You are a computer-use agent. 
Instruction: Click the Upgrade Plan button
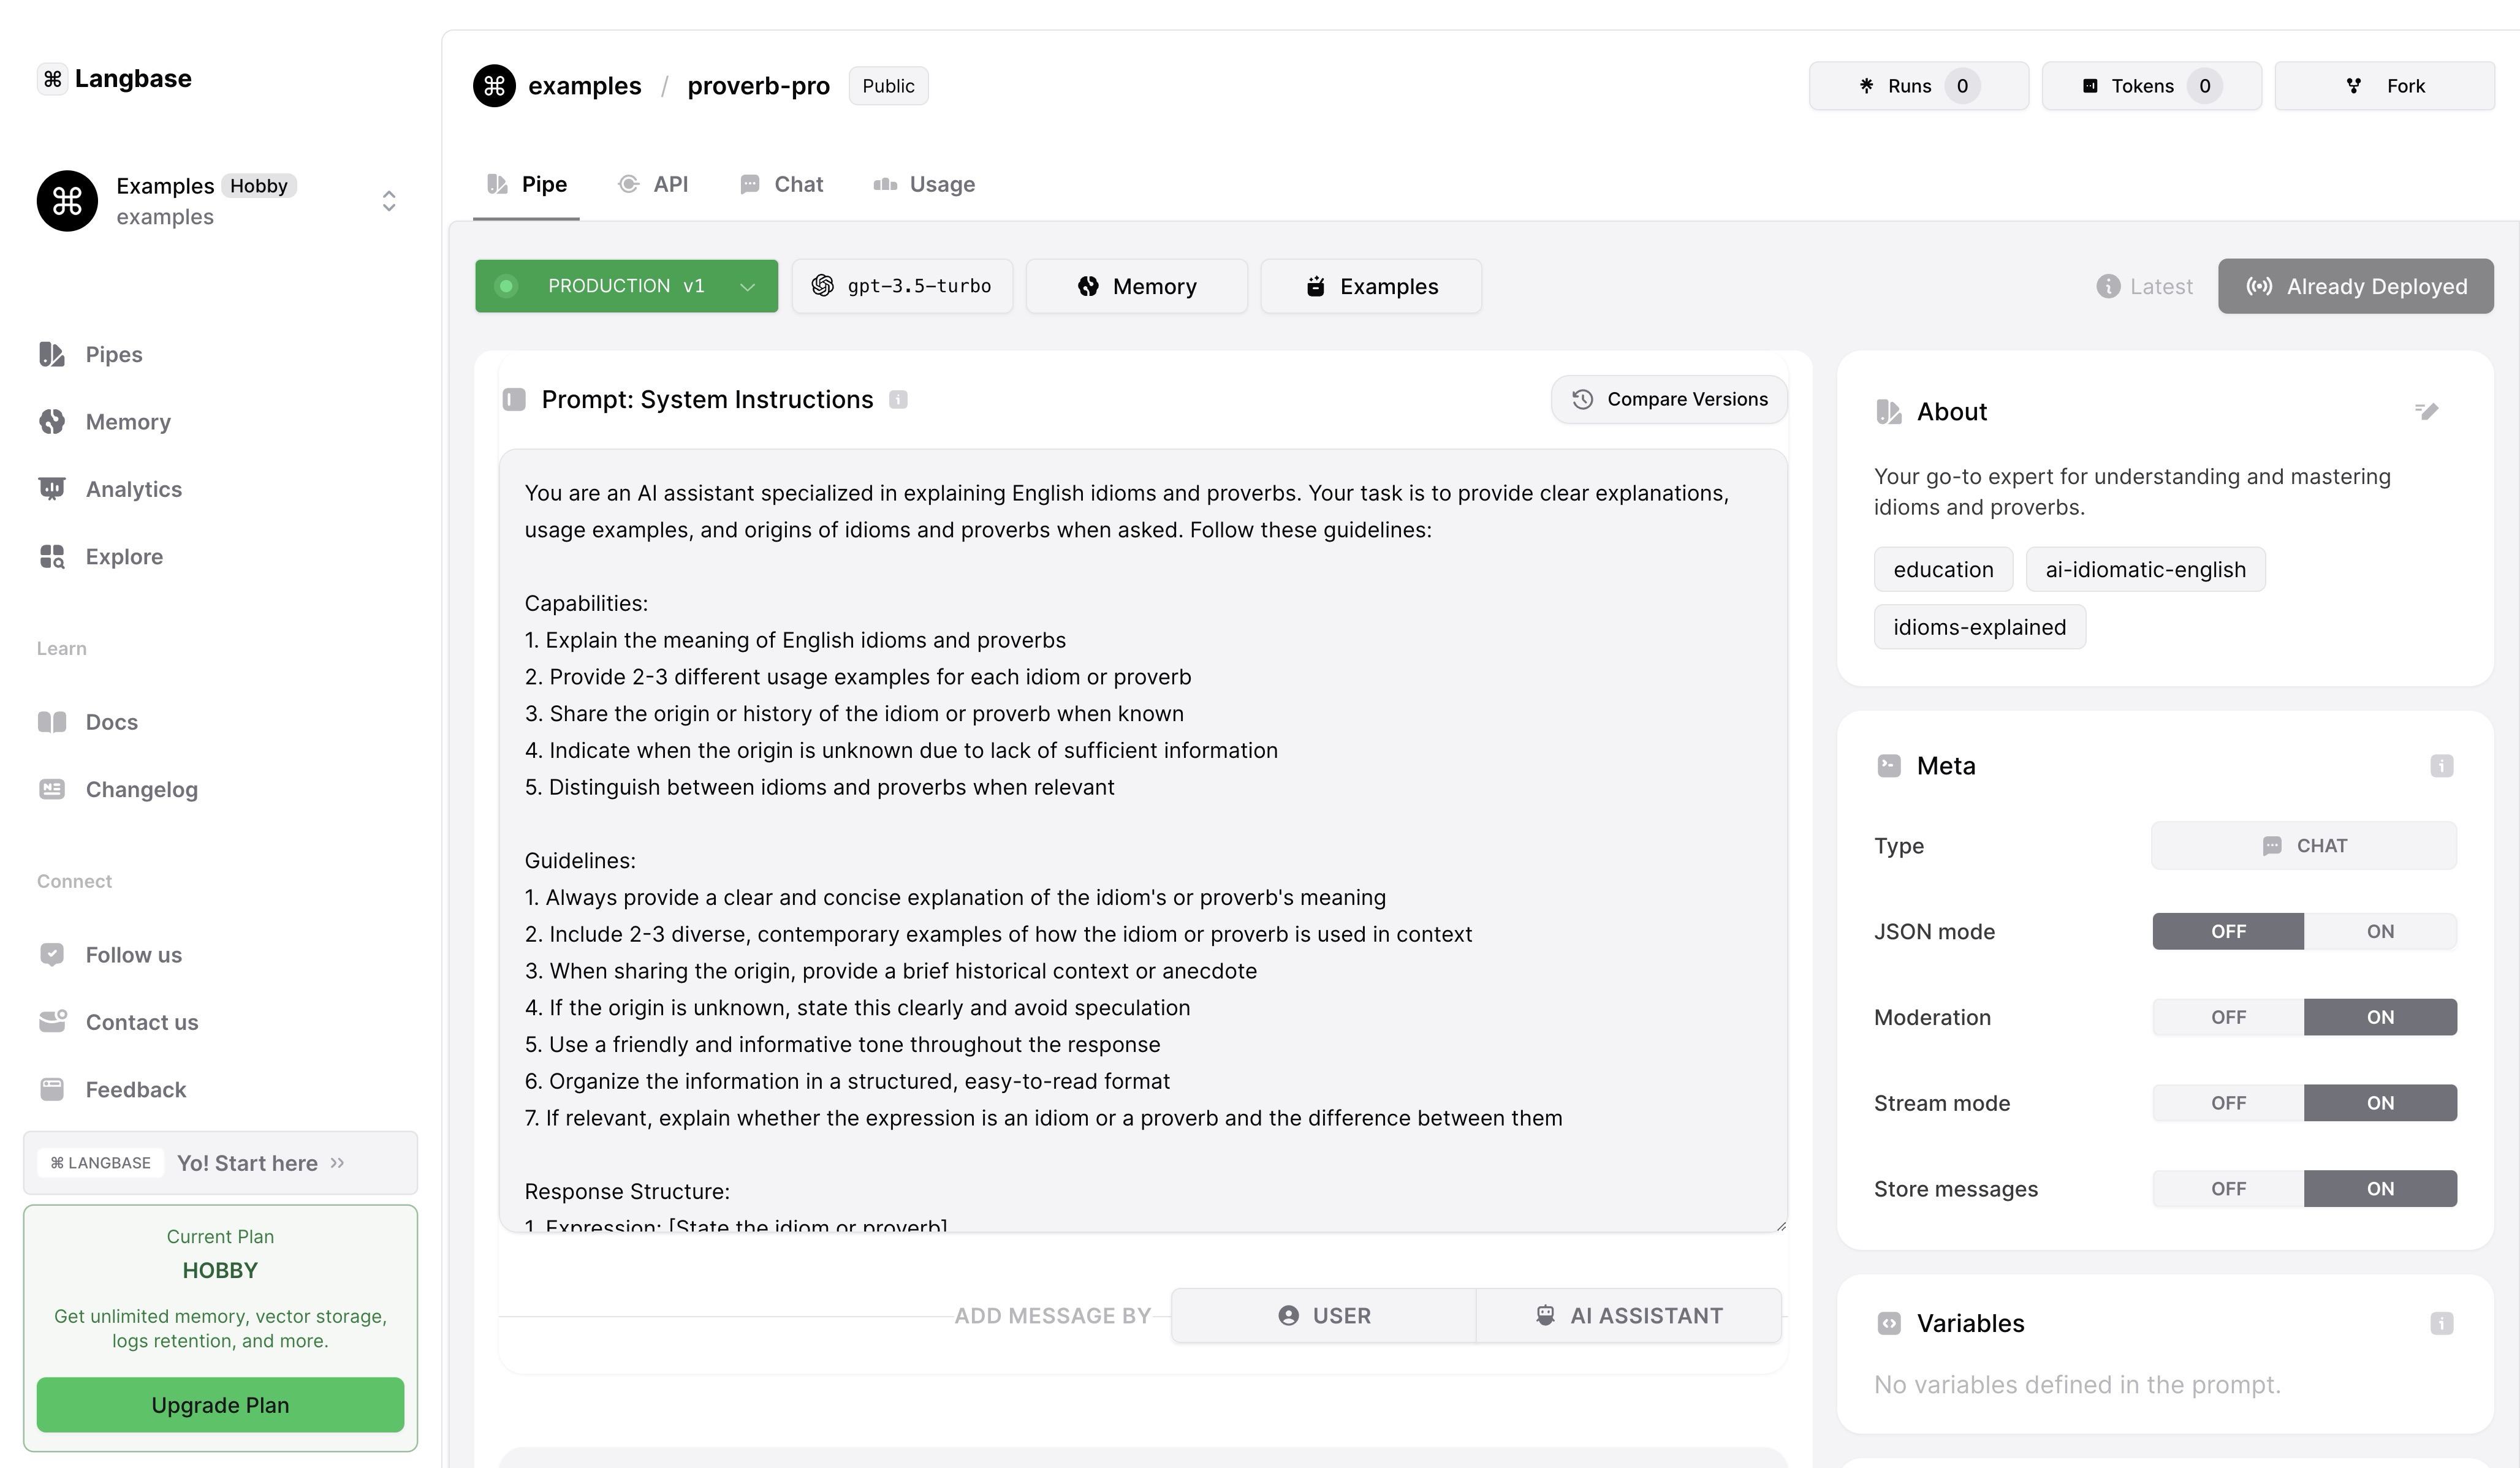point(220,1405)
